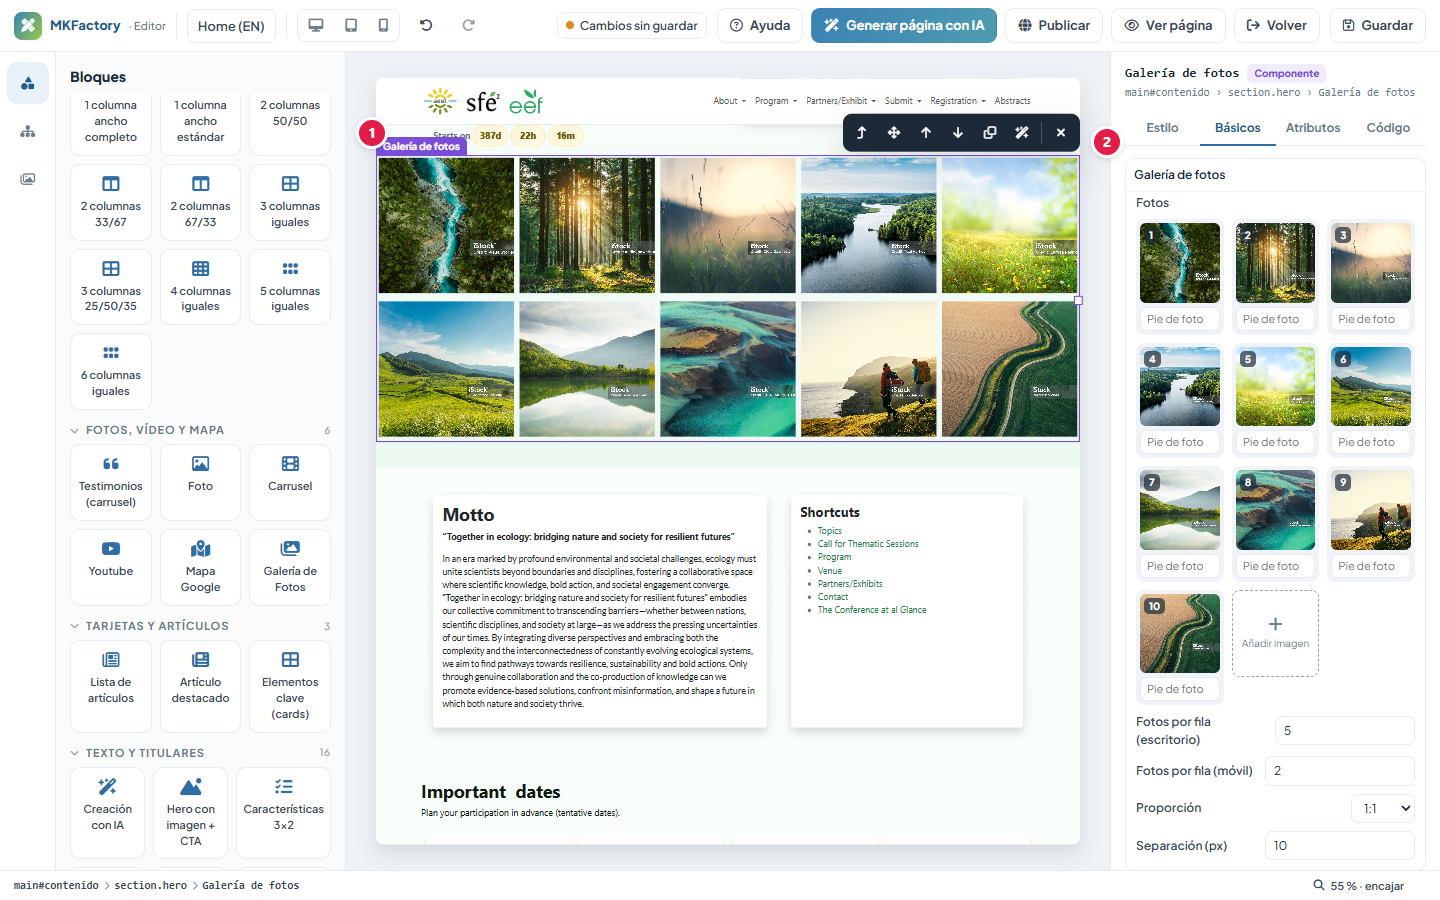Switch to the Básicos tab
This screenshot has width=1440, height=900.
point(1238,128)
